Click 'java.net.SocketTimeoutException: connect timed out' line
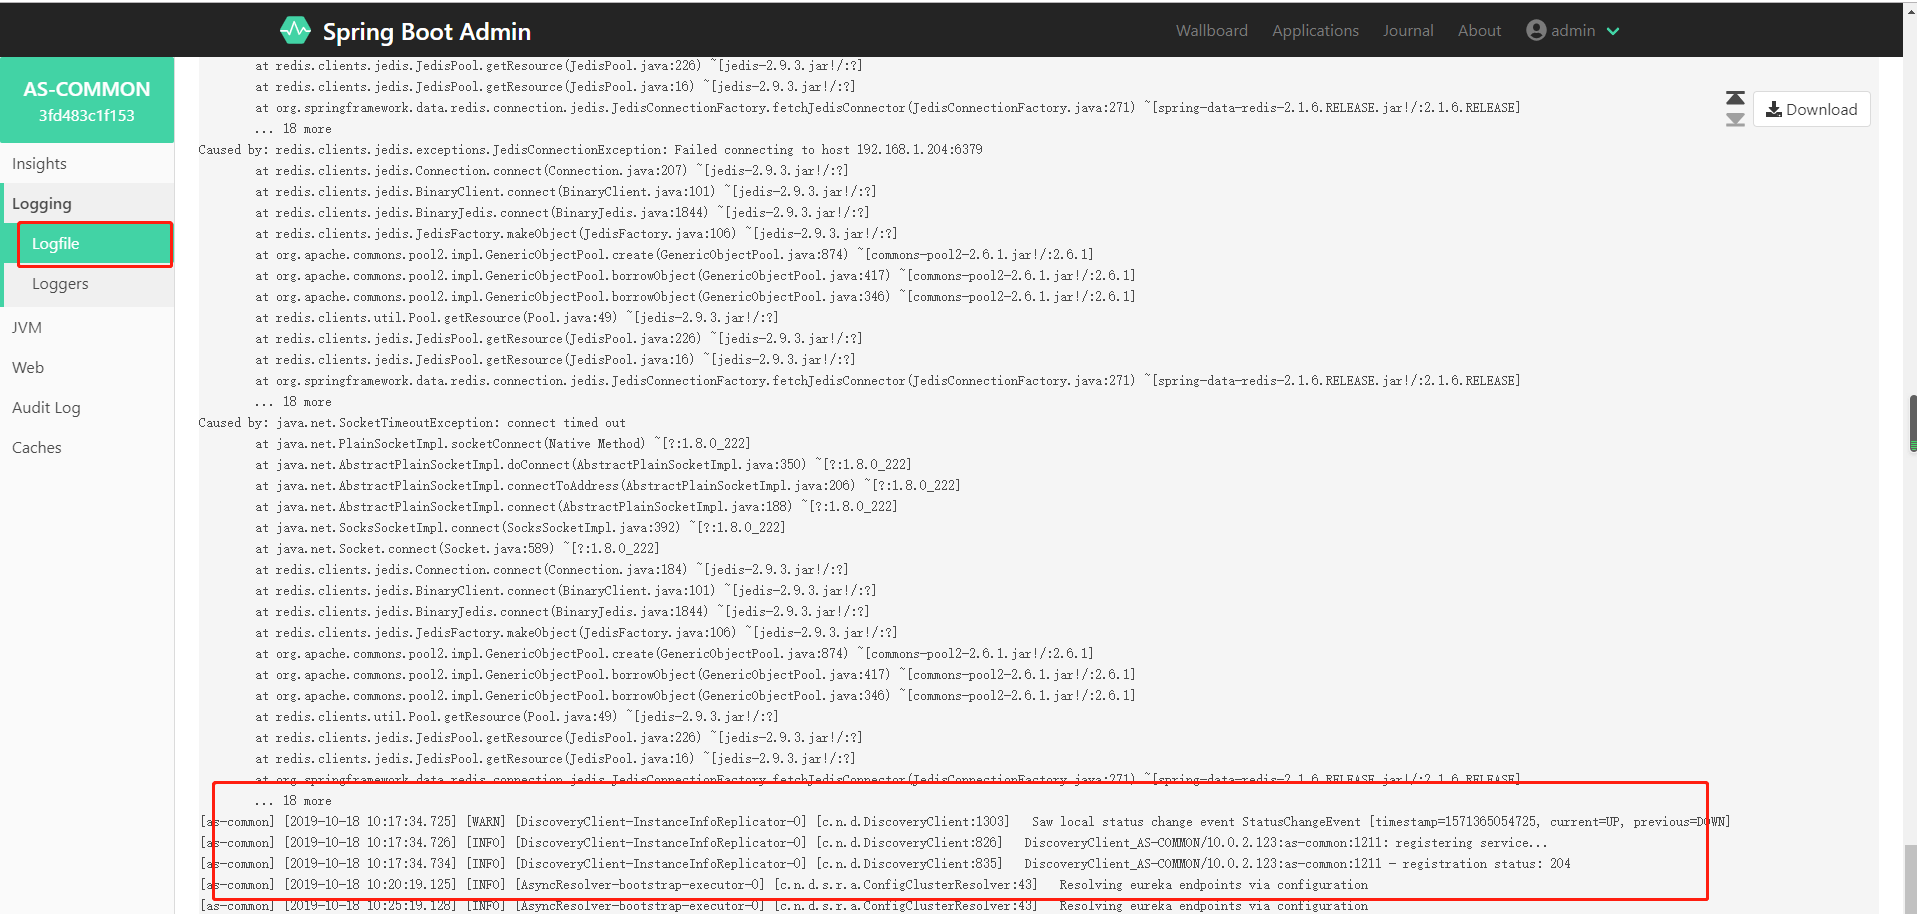 tap(412, 423)
